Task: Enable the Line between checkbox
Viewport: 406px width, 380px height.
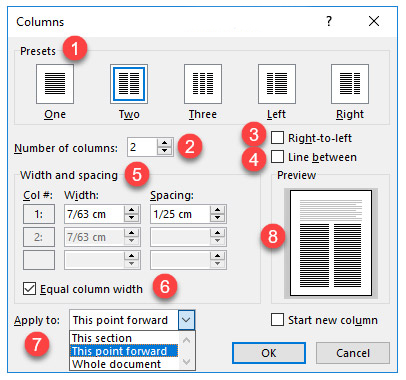Action: [x=277, y=157]
